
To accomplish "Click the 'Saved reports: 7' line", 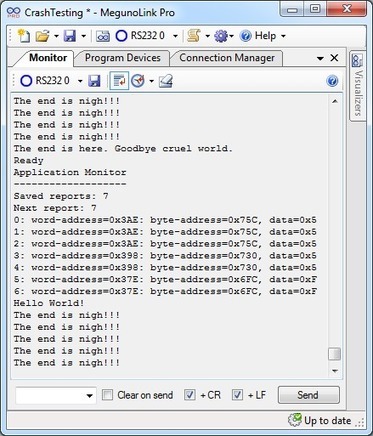I will [61, 196].
